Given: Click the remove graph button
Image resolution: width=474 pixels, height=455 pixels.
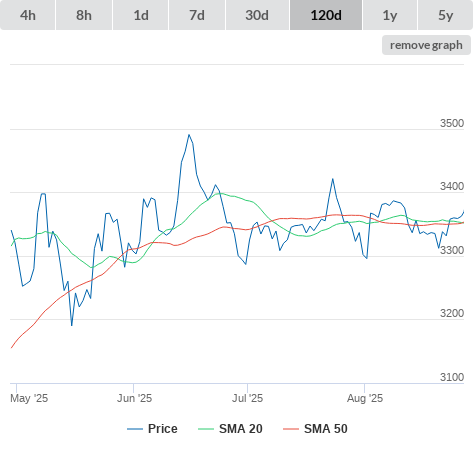Looking at the screenshot, I should 426,45.
